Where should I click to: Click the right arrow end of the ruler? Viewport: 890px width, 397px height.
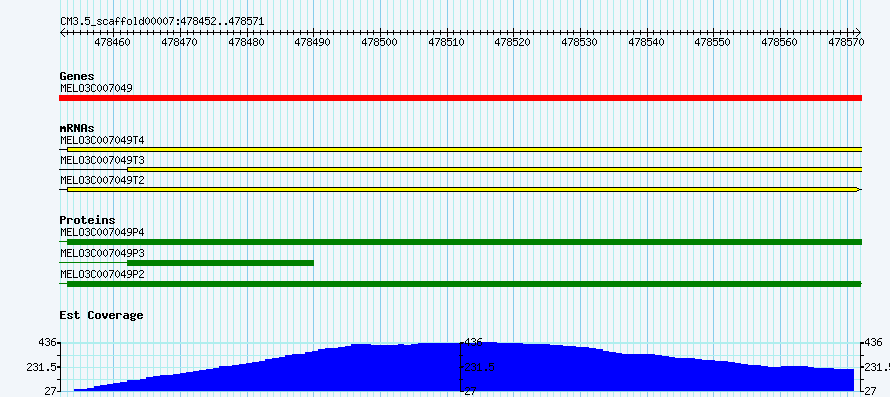pyautogui.click(x=858, y=32)
